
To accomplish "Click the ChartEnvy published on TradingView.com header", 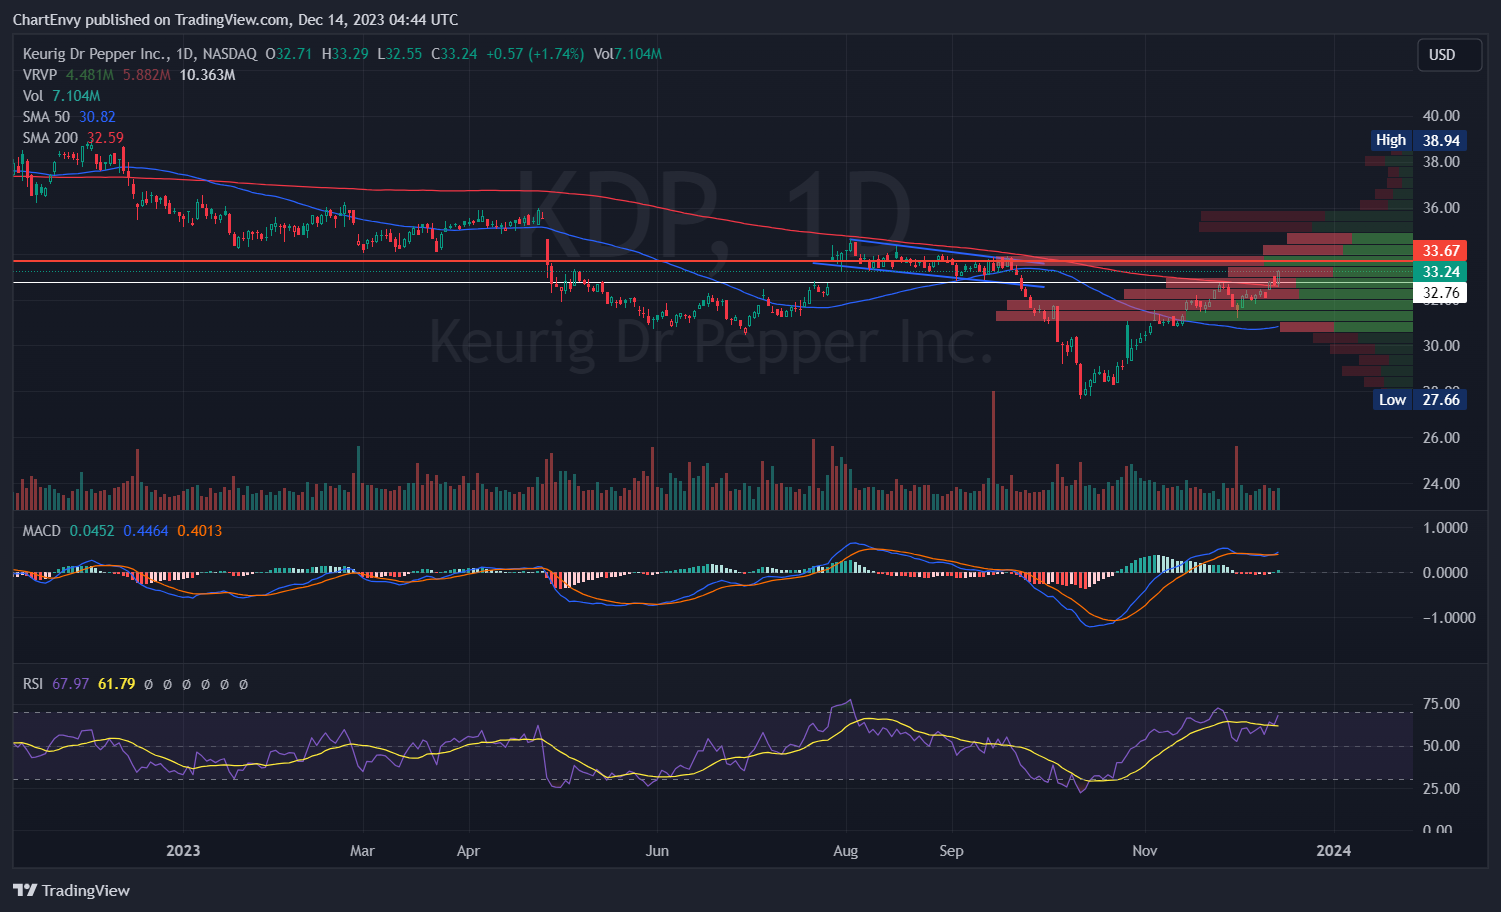I will pyautogui.click(x=235, y=19).
